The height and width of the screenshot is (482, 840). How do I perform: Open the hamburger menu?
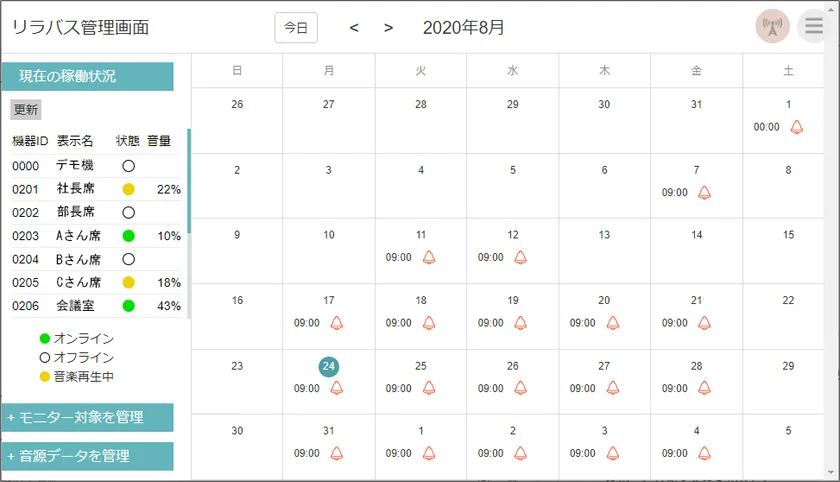pyautogui.click(x=814, y=27)
